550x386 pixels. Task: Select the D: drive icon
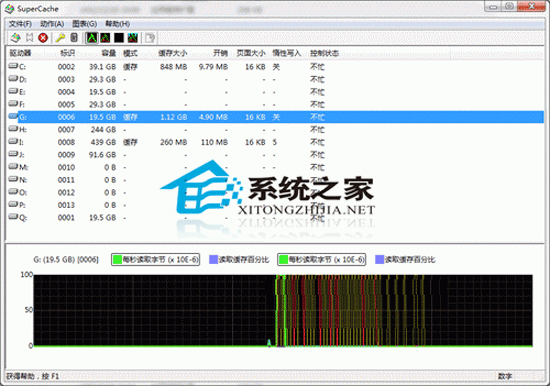pos(13,79)
